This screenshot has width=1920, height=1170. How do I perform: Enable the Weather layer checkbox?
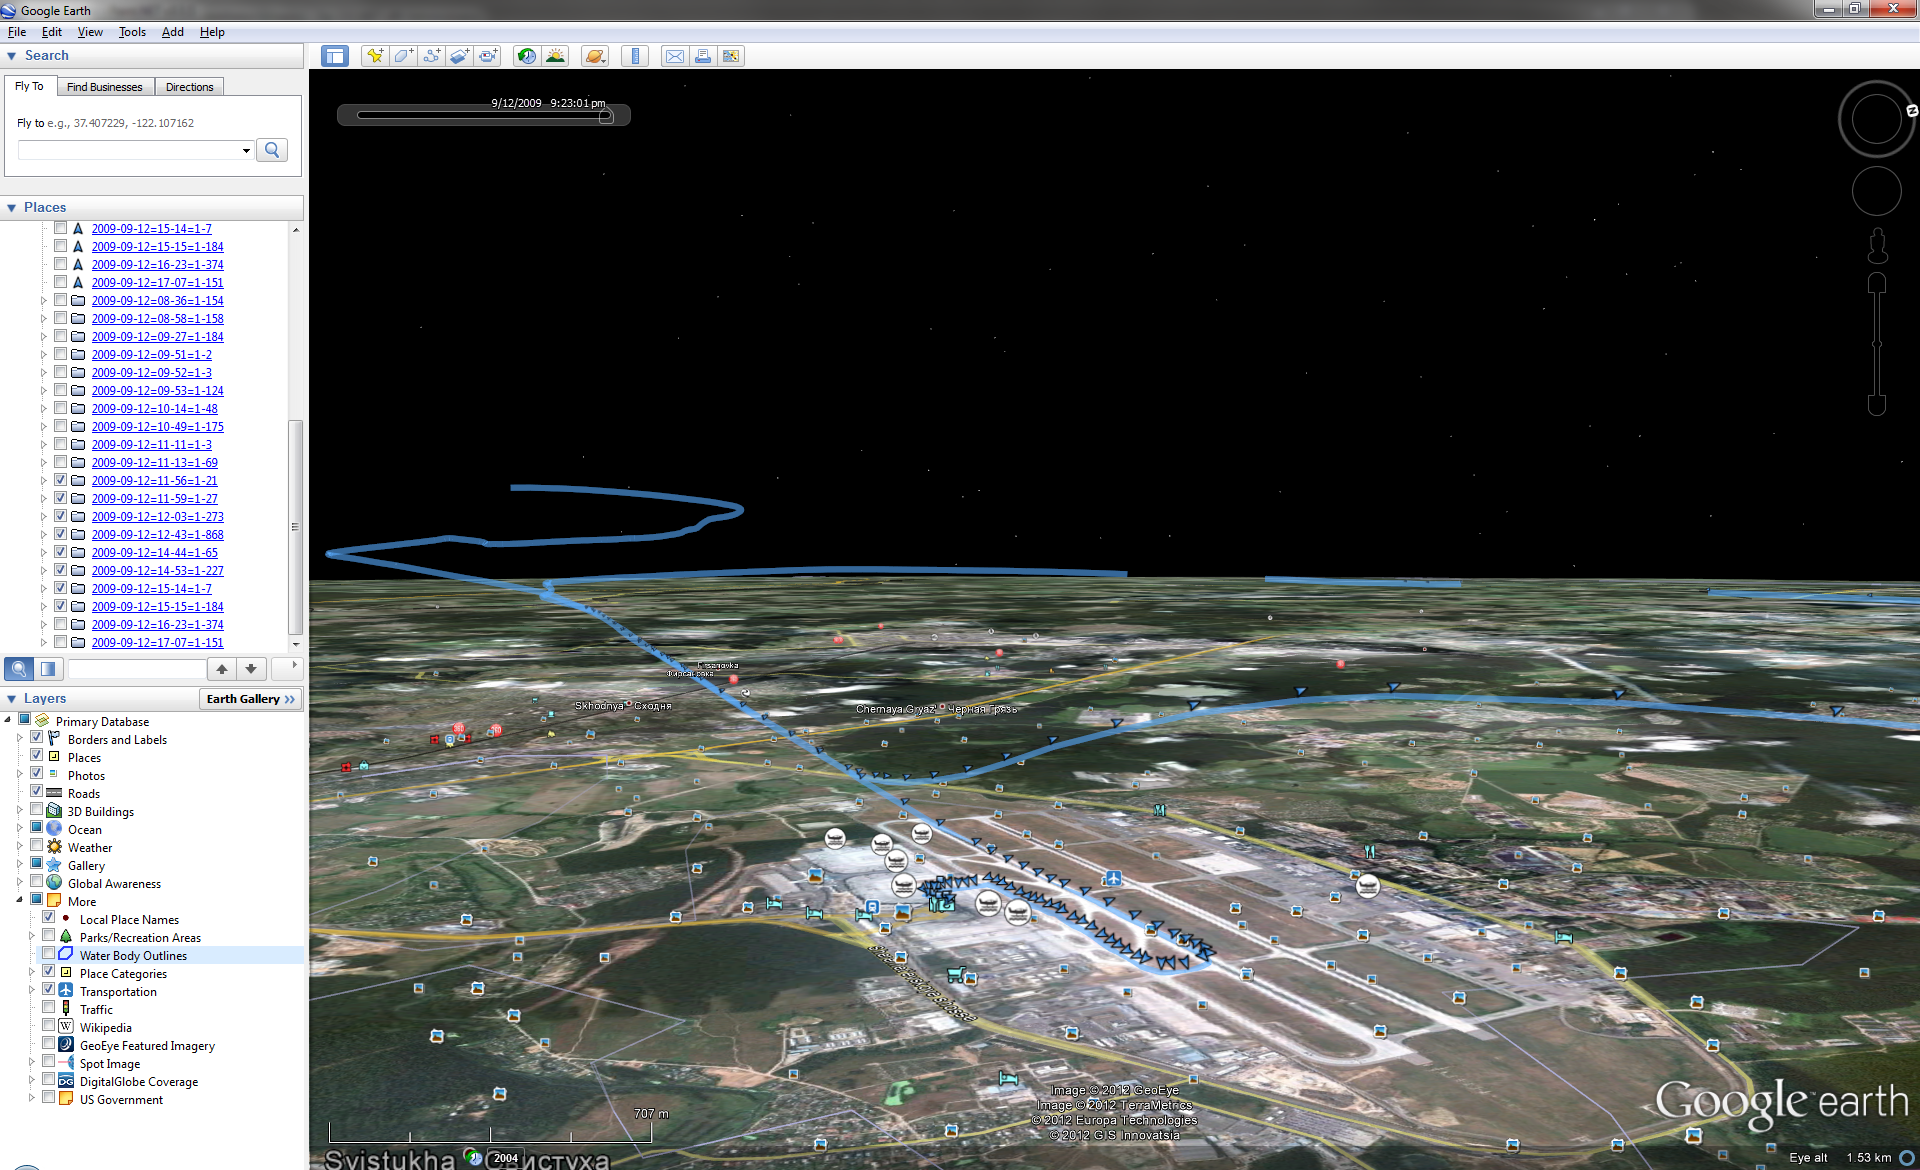coord(37,846)
